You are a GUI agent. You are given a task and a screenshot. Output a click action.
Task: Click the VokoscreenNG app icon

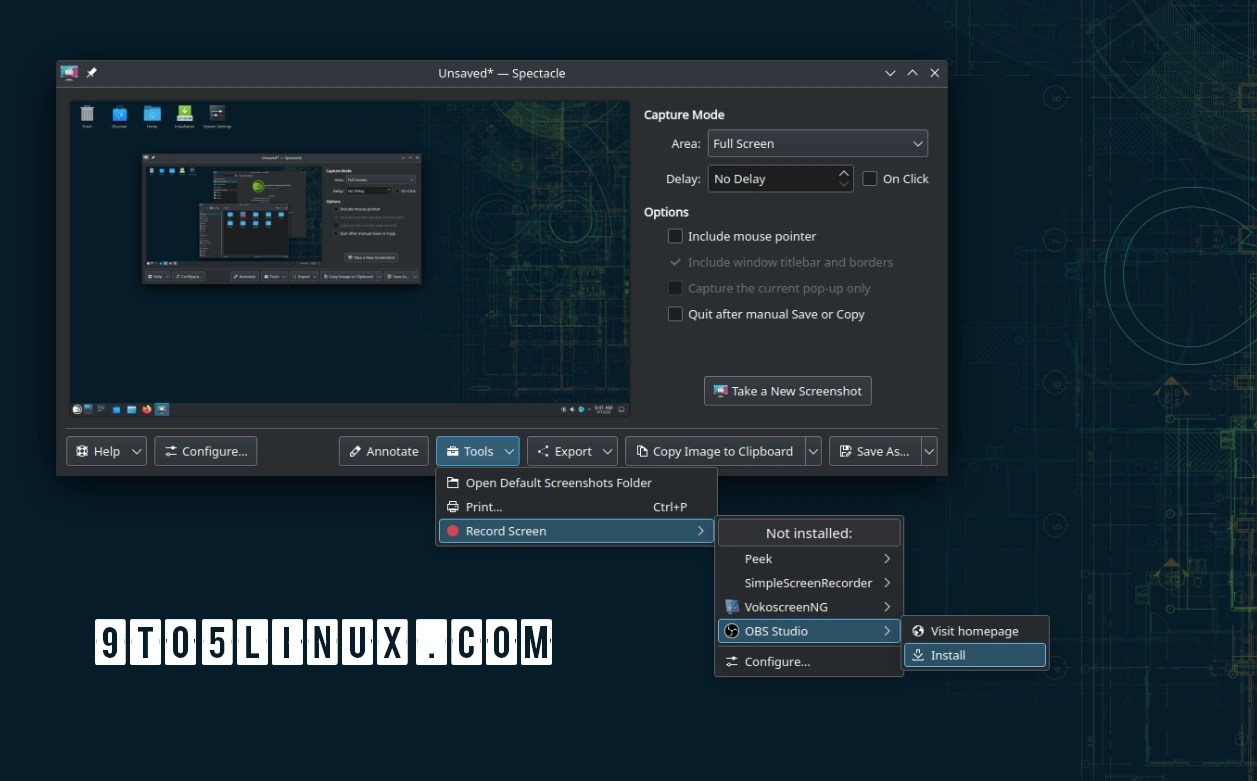click(x=732, y=607)
